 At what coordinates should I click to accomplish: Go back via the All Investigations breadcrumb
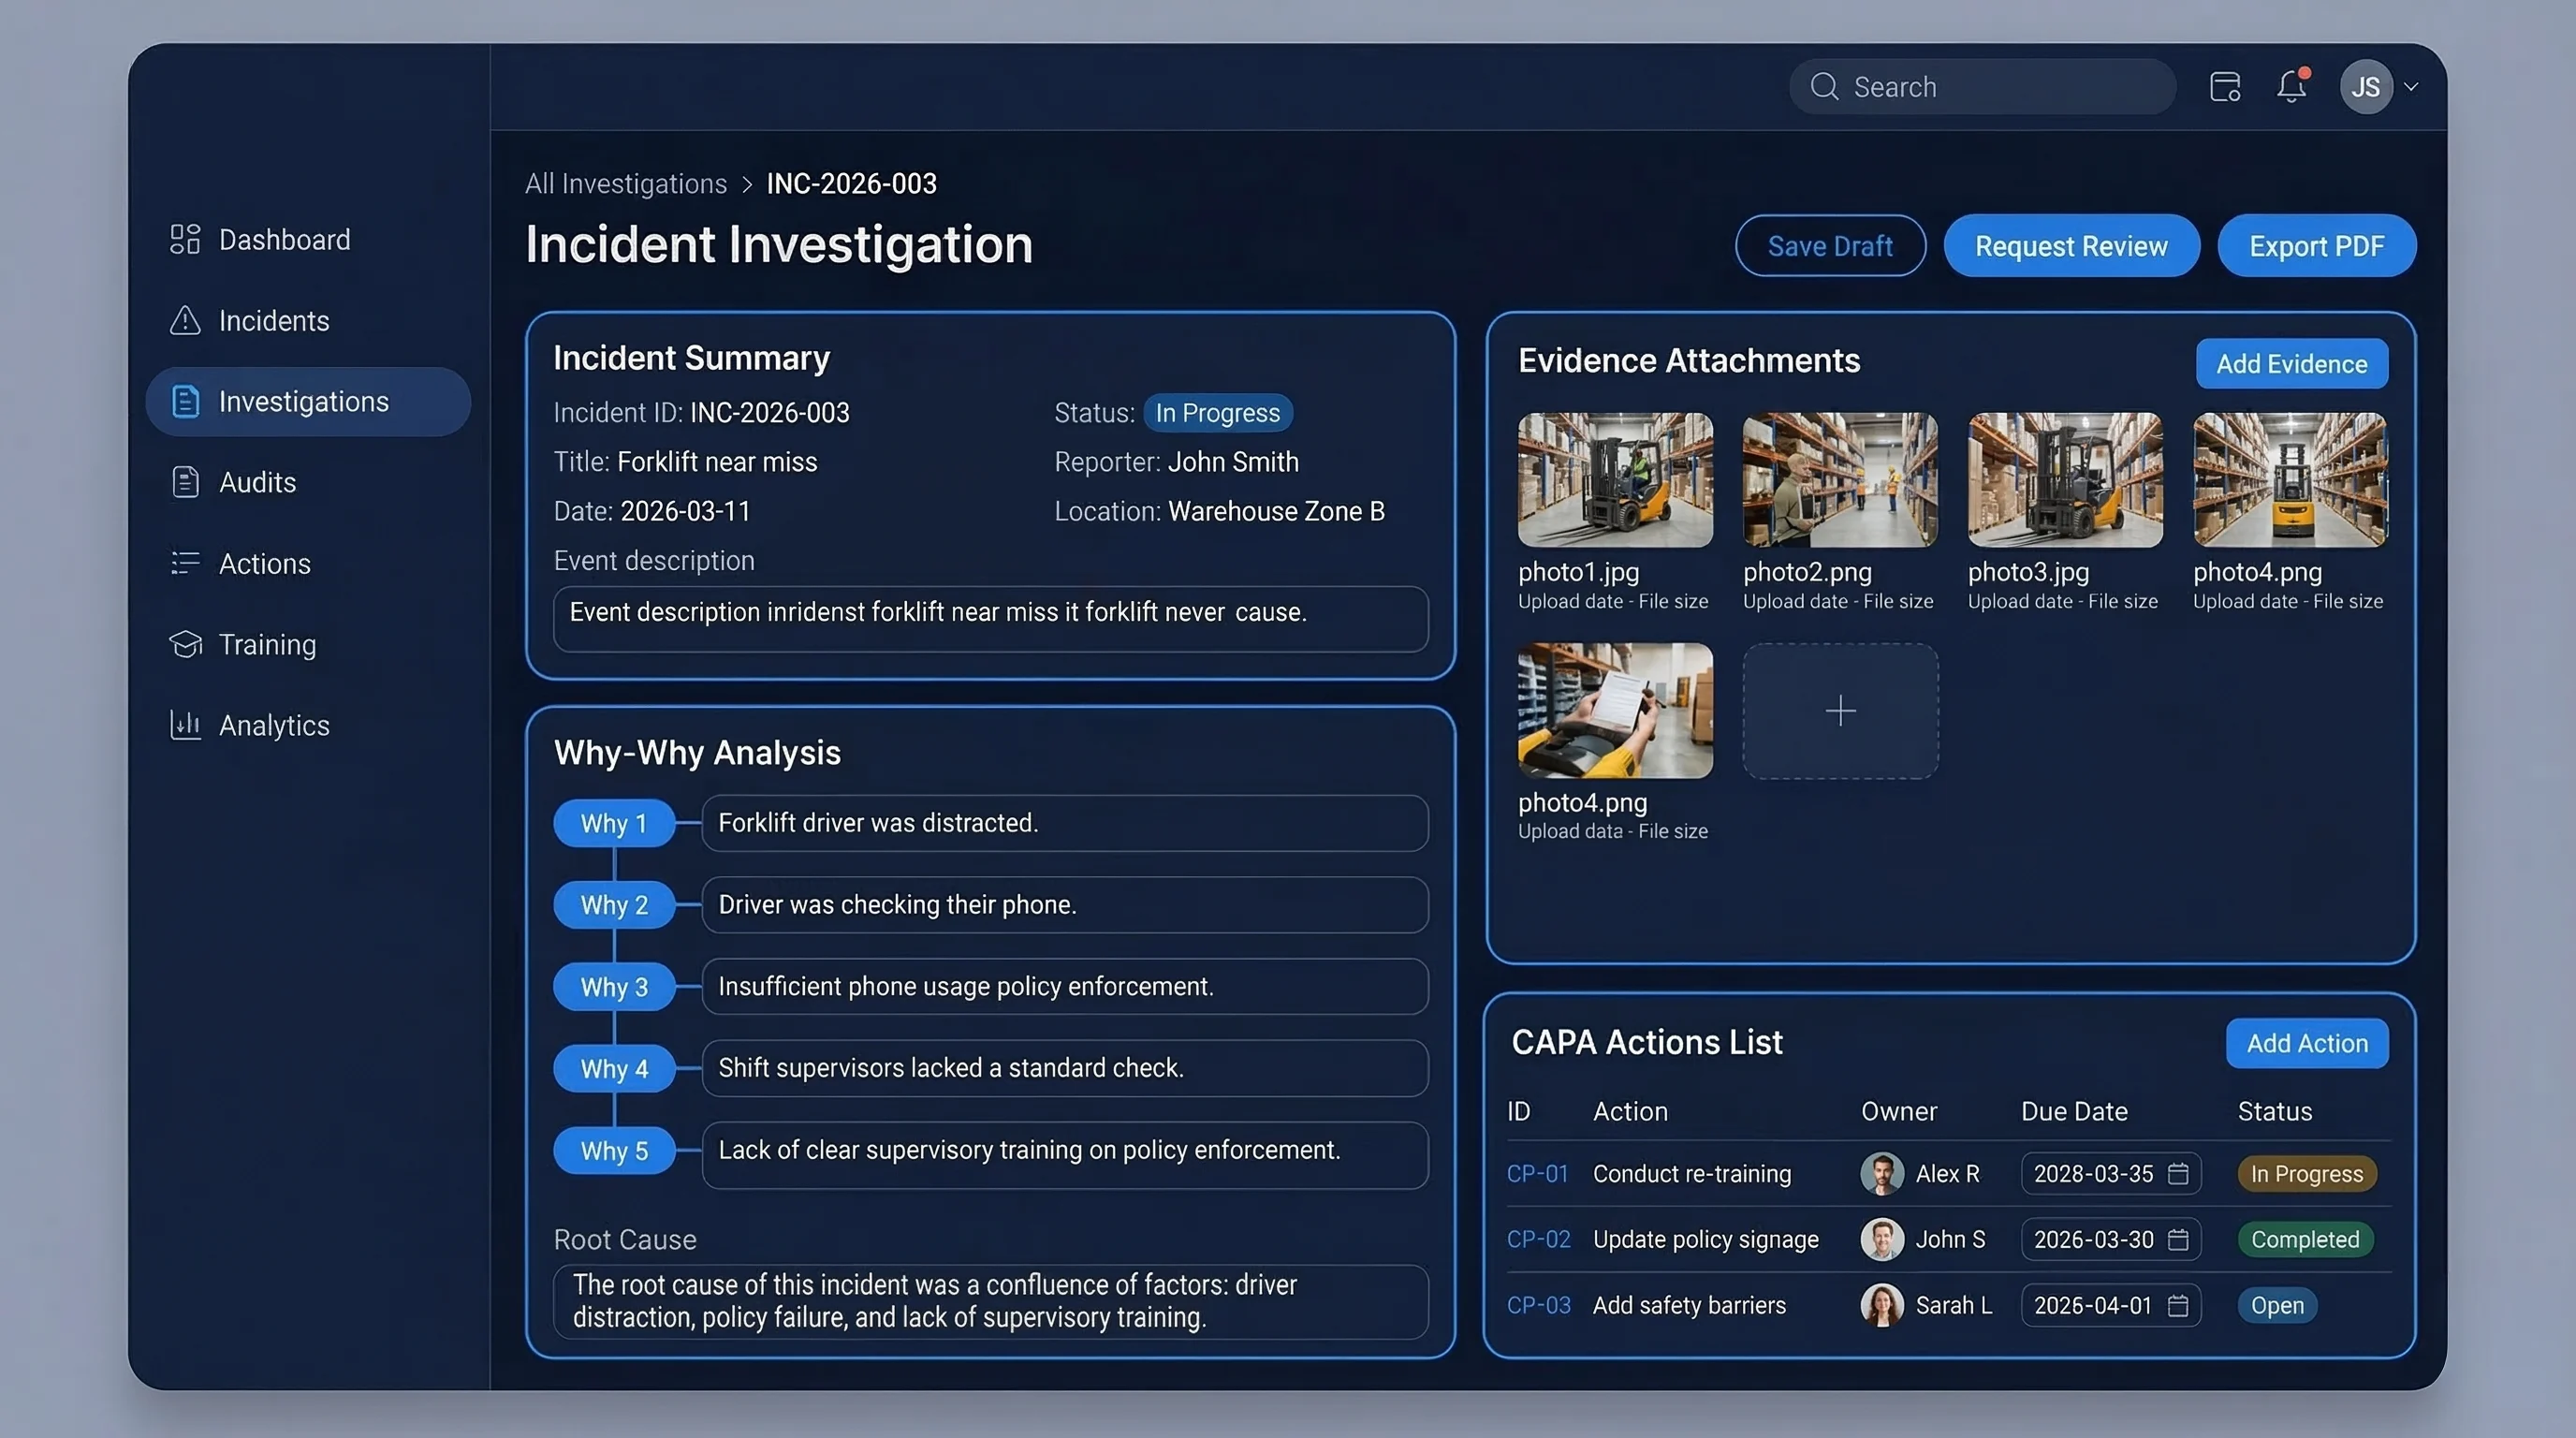click(626, 183)
